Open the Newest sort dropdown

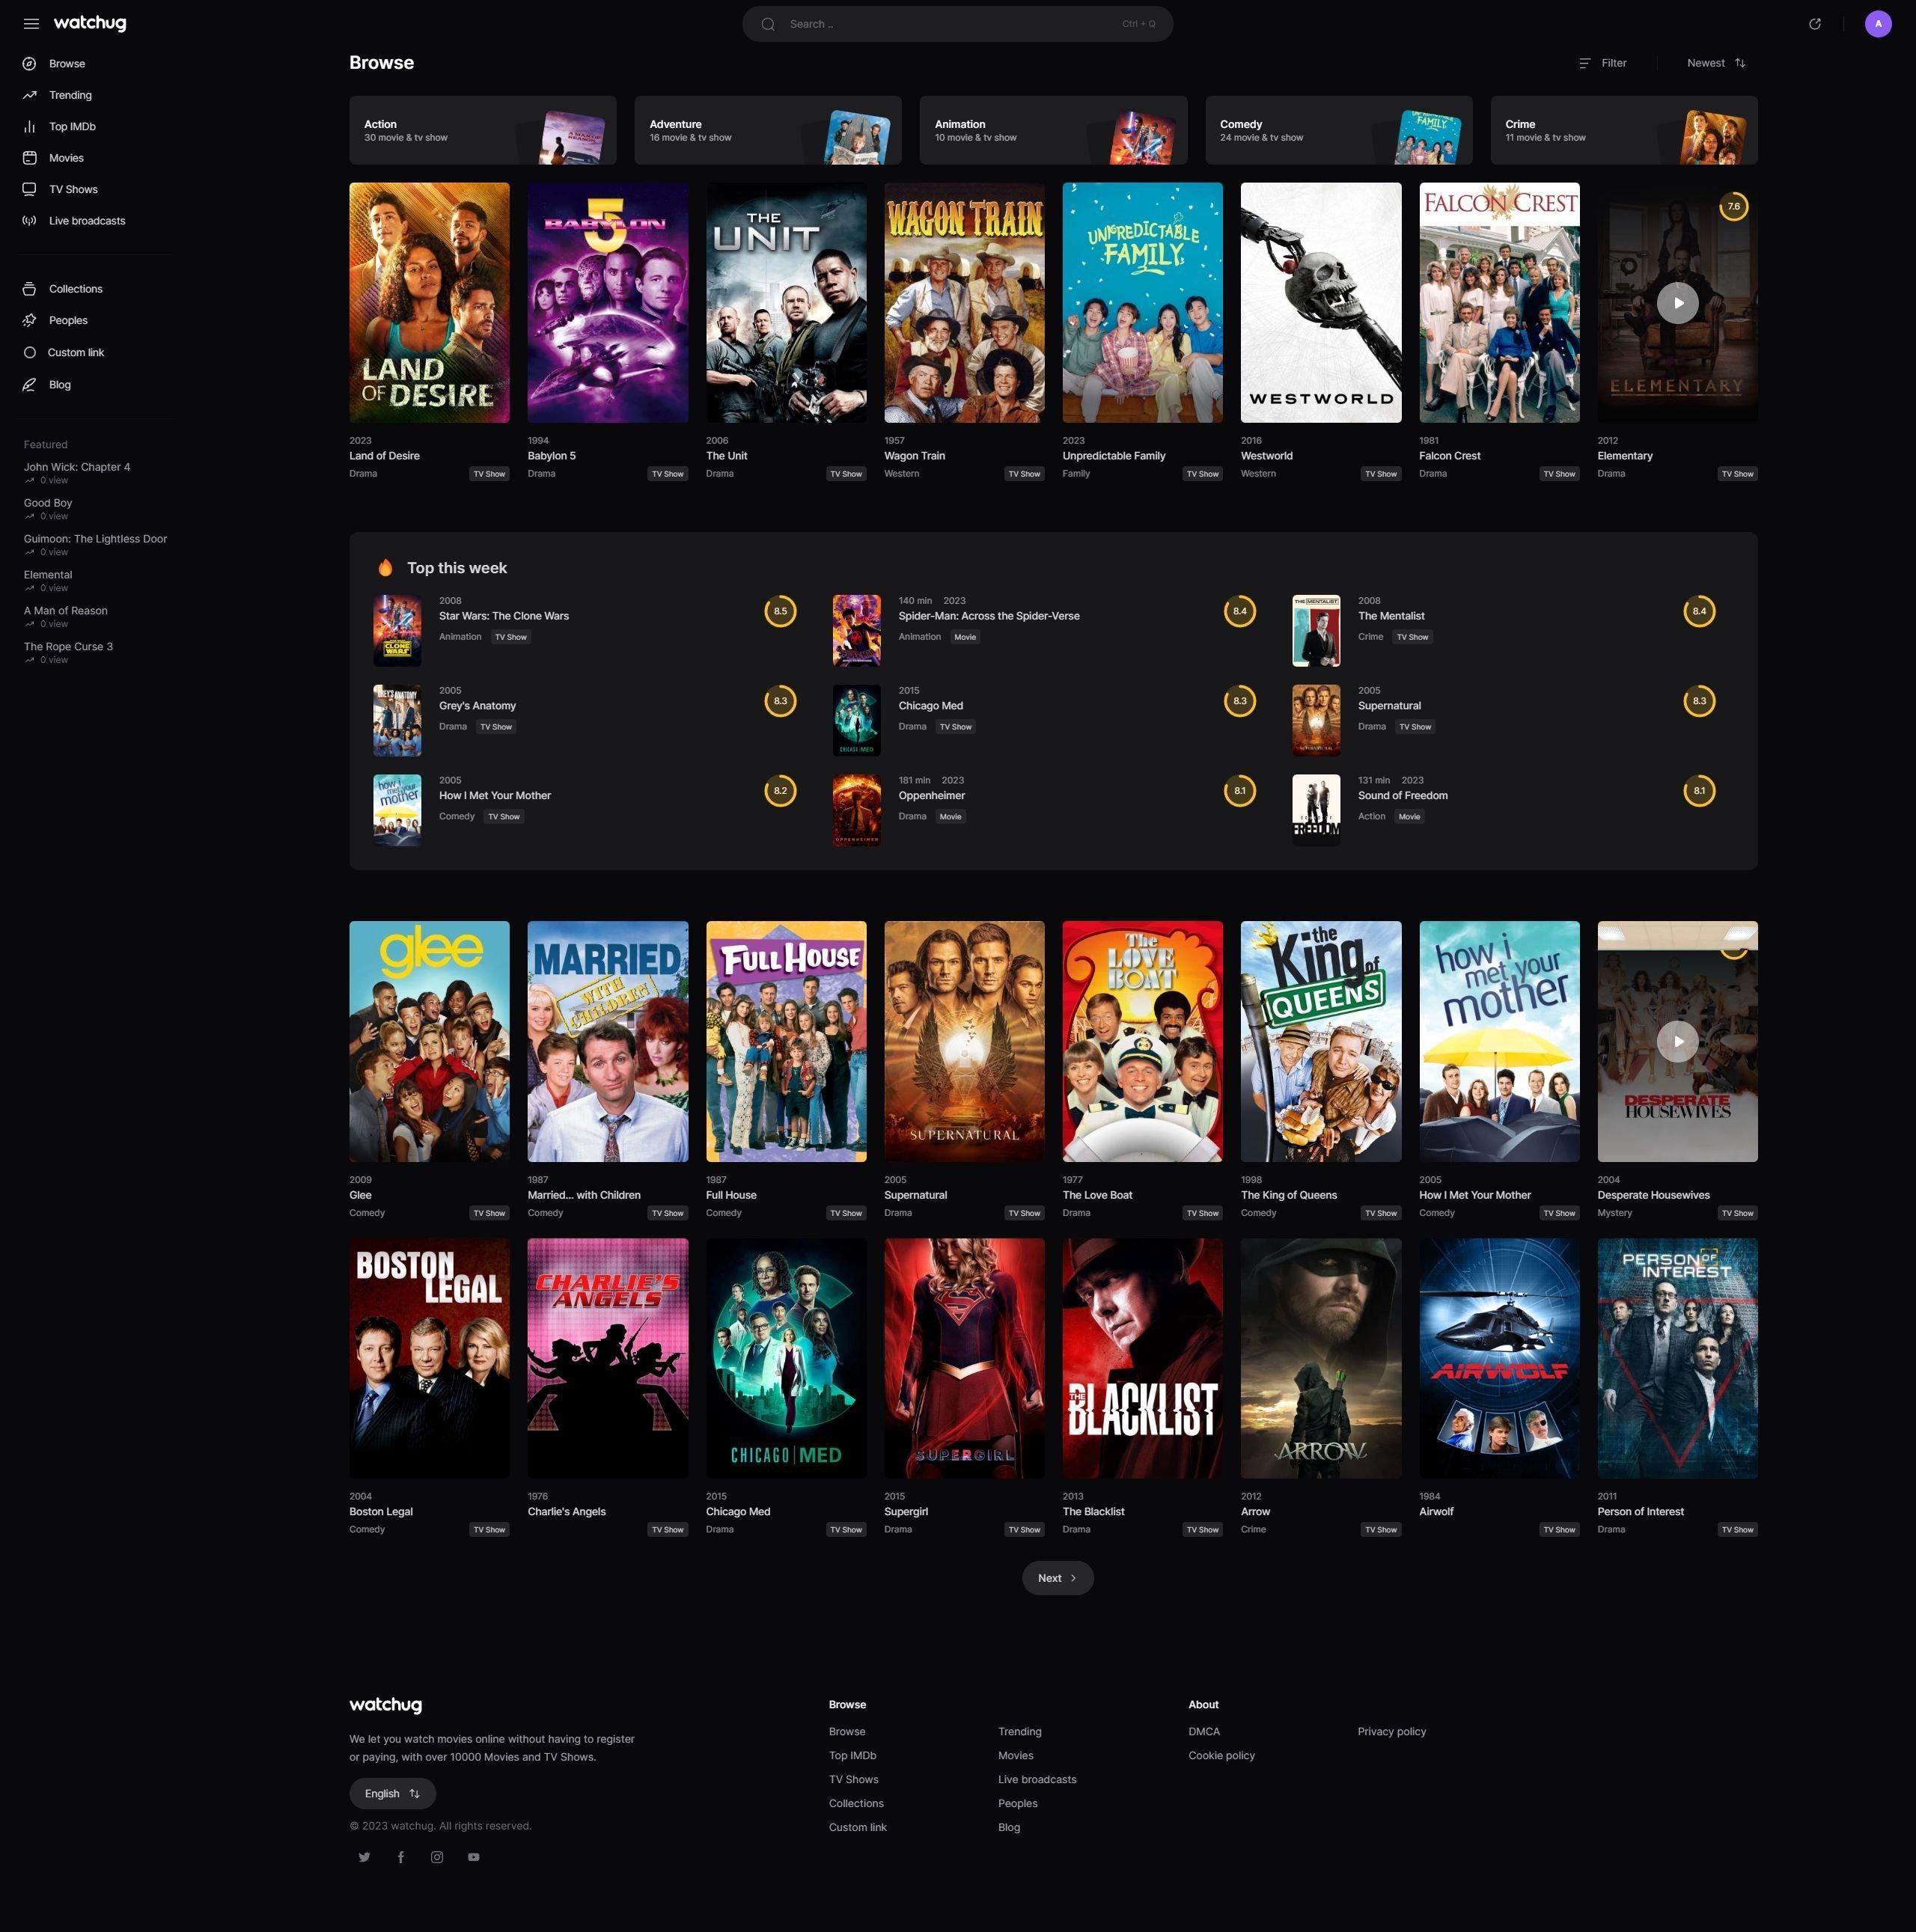pos(1715,63)
